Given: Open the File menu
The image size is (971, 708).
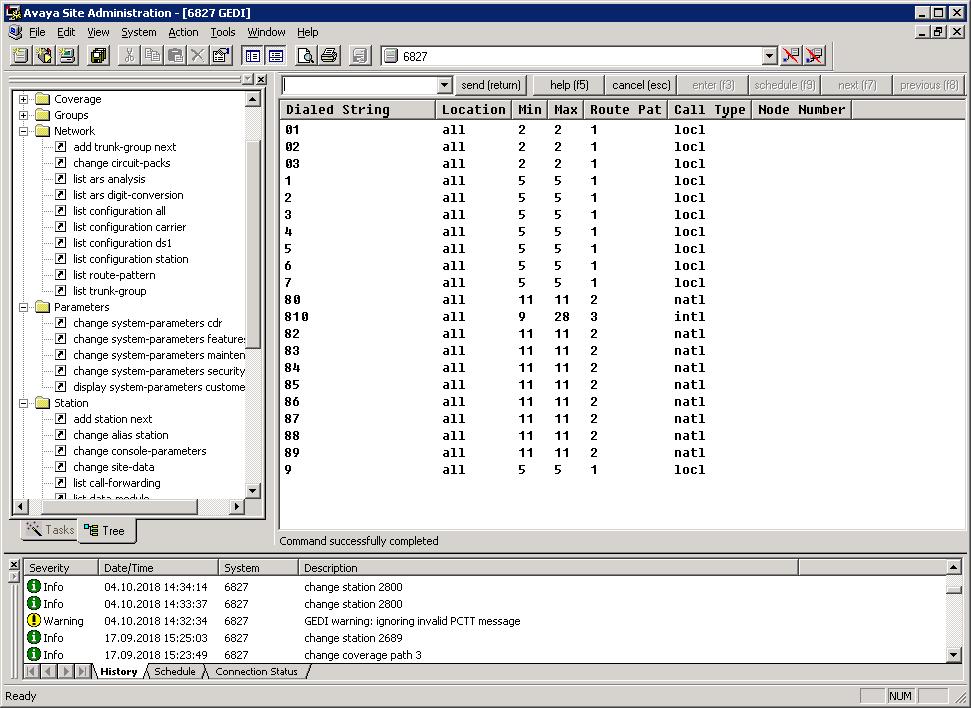Looking at the screenshot, I should point(37,32).
